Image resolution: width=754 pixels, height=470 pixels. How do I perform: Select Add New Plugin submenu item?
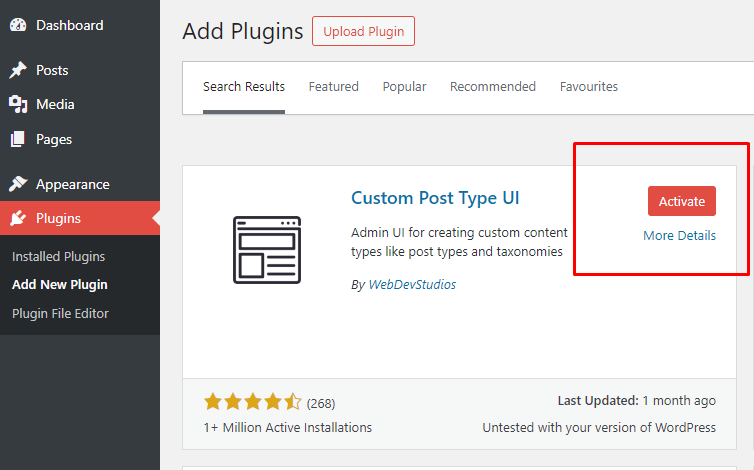(x=60, y=285)
